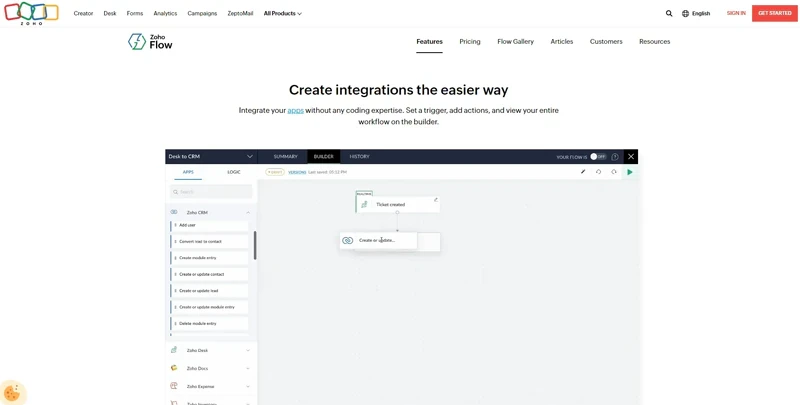Go to Analytics in top bar
The image size is (800, 405).
click(x=165, y=13)
